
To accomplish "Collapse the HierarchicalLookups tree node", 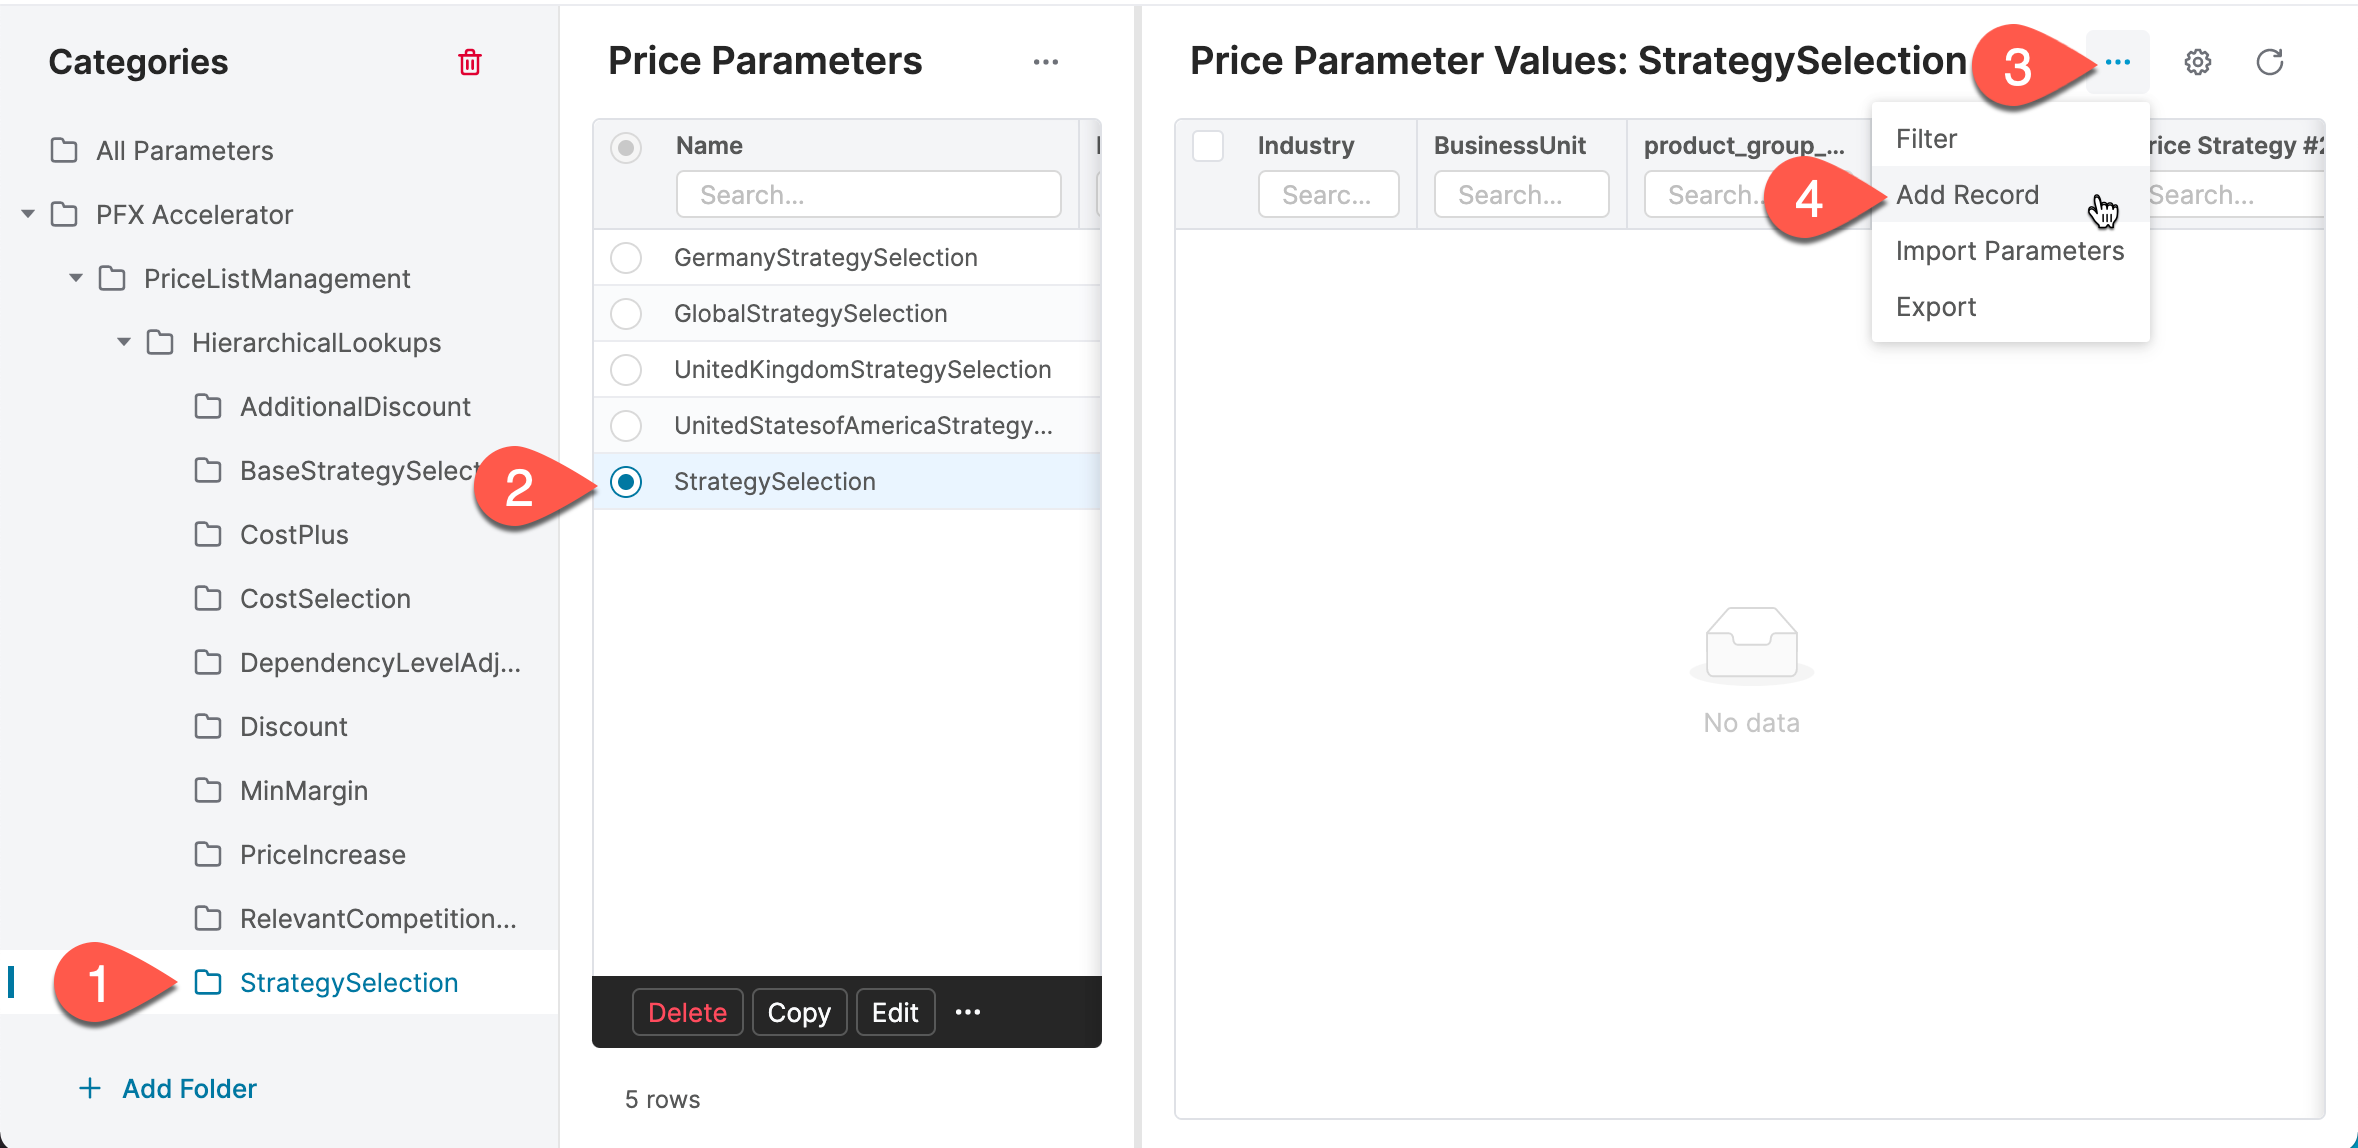I will (124, 342).
